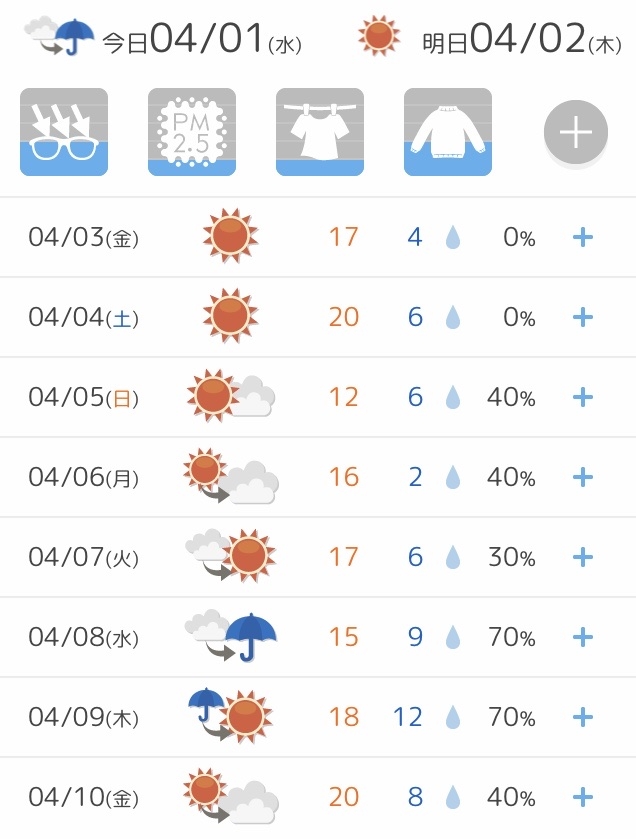The height and width of the screenshot is (839, 636).
Task: Open the sweater clothing index icon
Action: coord(448,132)
